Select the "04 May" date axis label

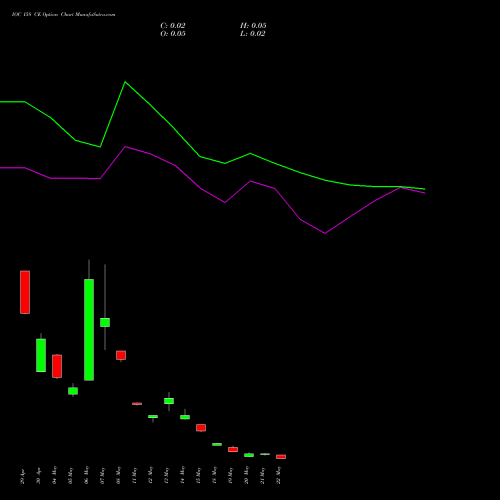[55, 475]
